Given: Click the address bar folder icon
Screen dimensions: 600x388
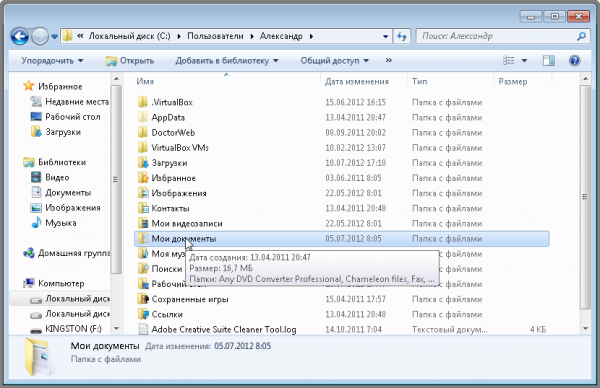Looking at the screenshot, I should 67,36.
